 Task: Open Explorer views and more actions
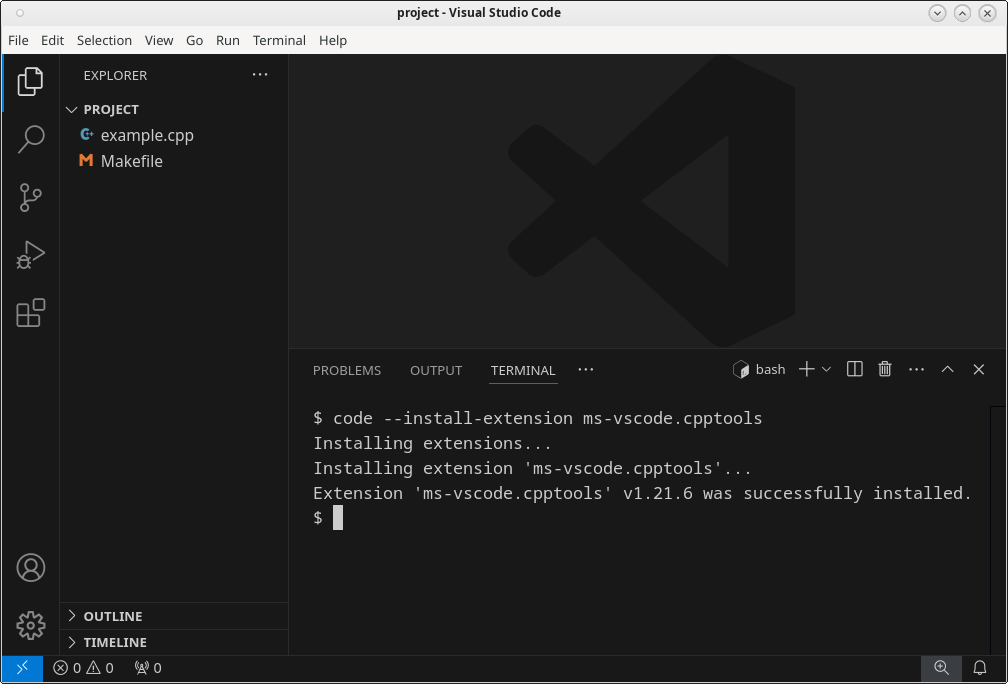pos(260,75)
